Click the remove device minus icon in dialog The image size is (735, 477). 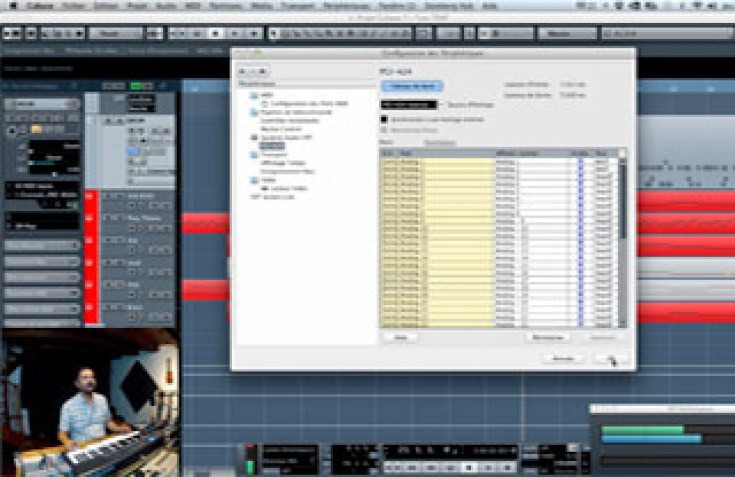click(252, 71)
